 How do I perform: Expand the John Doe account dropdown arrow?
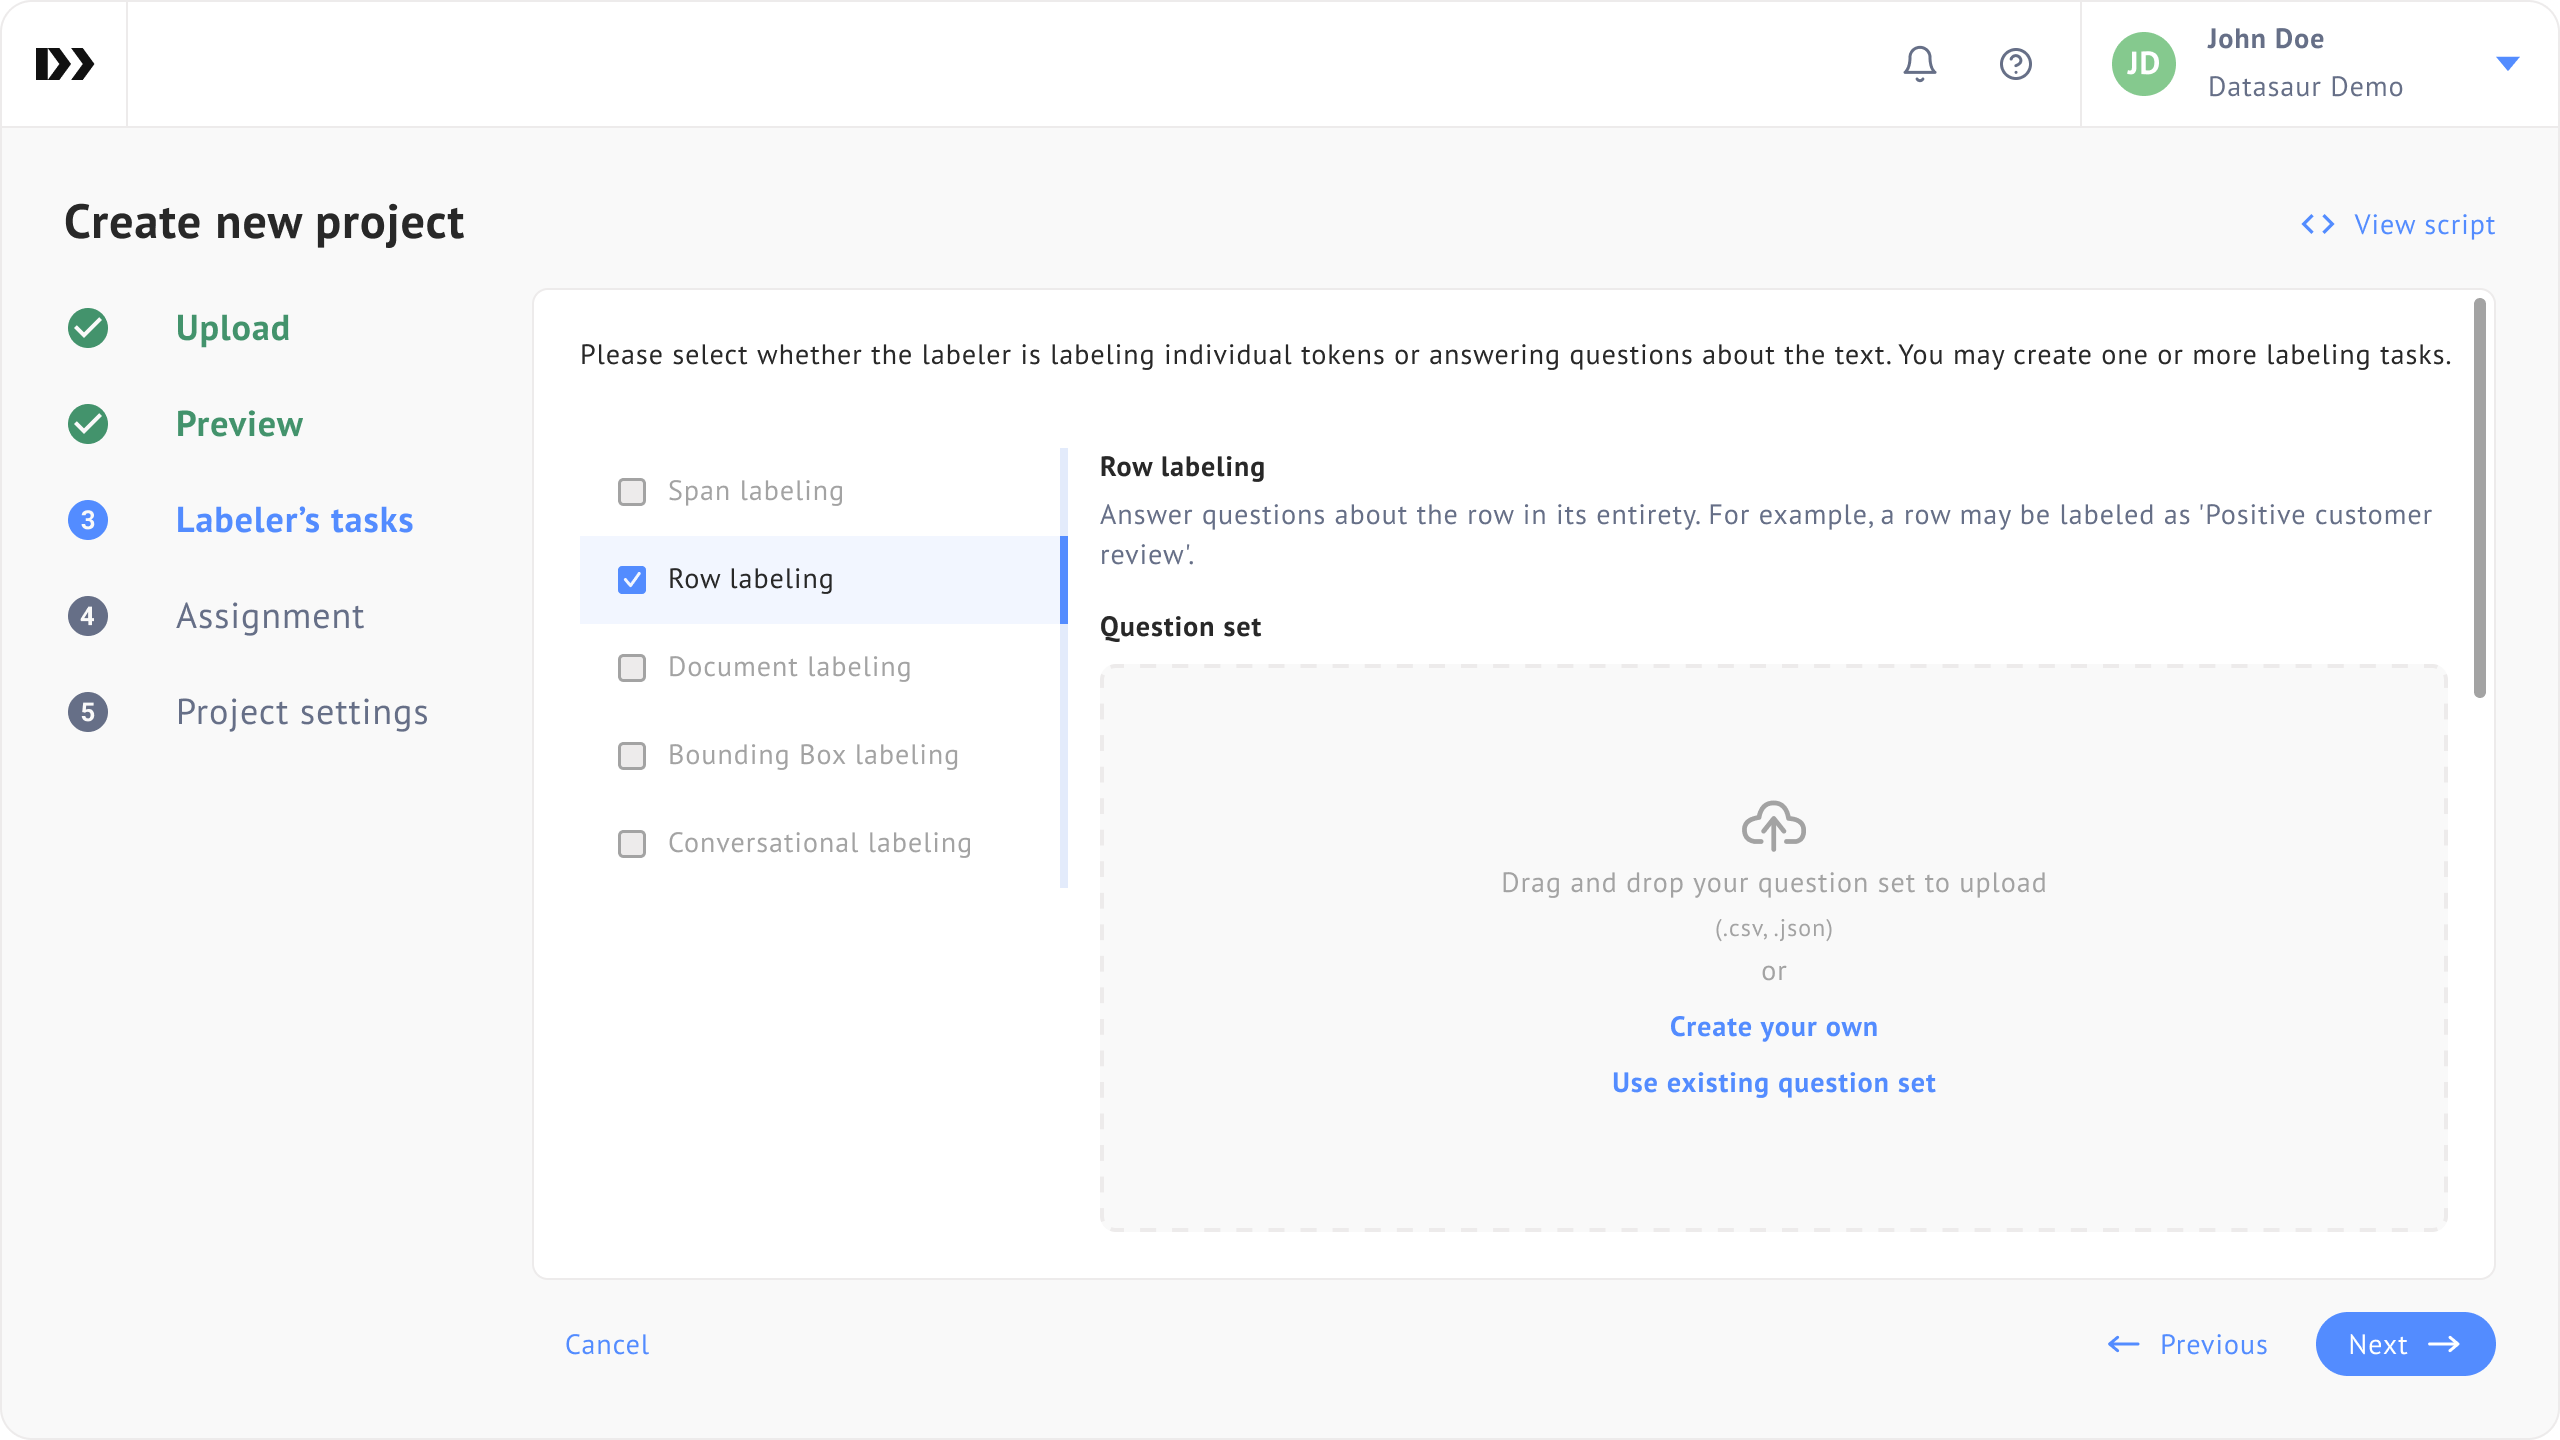coord(2507,64)
